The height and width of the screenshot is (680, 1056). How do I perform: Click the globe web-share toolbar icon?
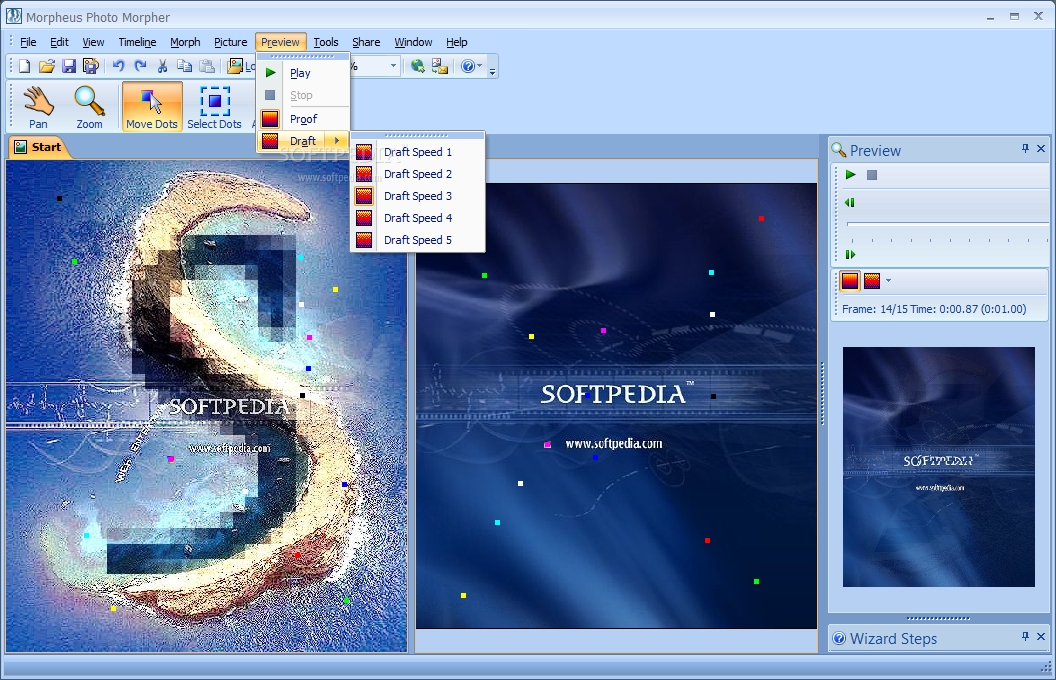(x=418, y=66)
